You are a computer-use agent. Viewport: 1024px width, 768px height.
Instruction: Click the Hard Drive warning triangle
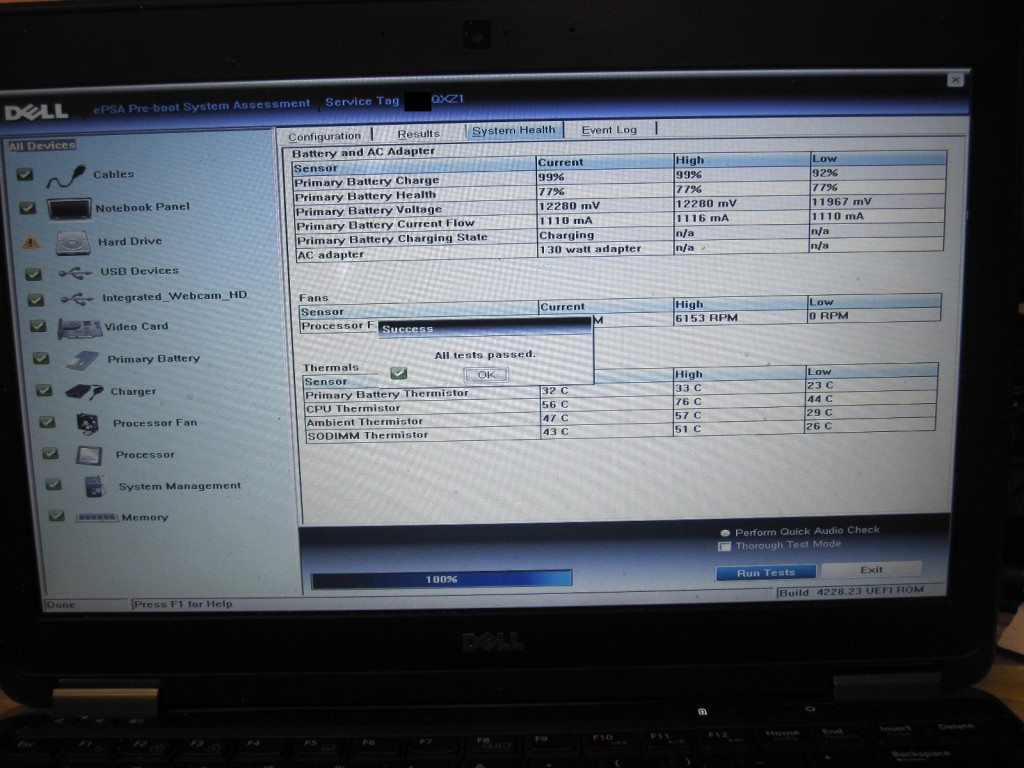pyautogui.click(x=31, y=244)
